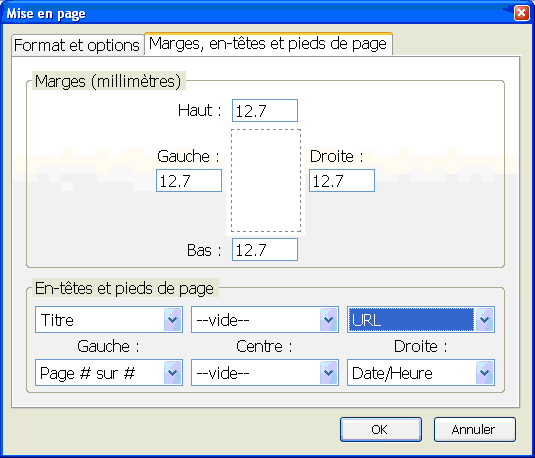
Task: Open the Date/Heure footer dropdown
Action: coord(485,373)
